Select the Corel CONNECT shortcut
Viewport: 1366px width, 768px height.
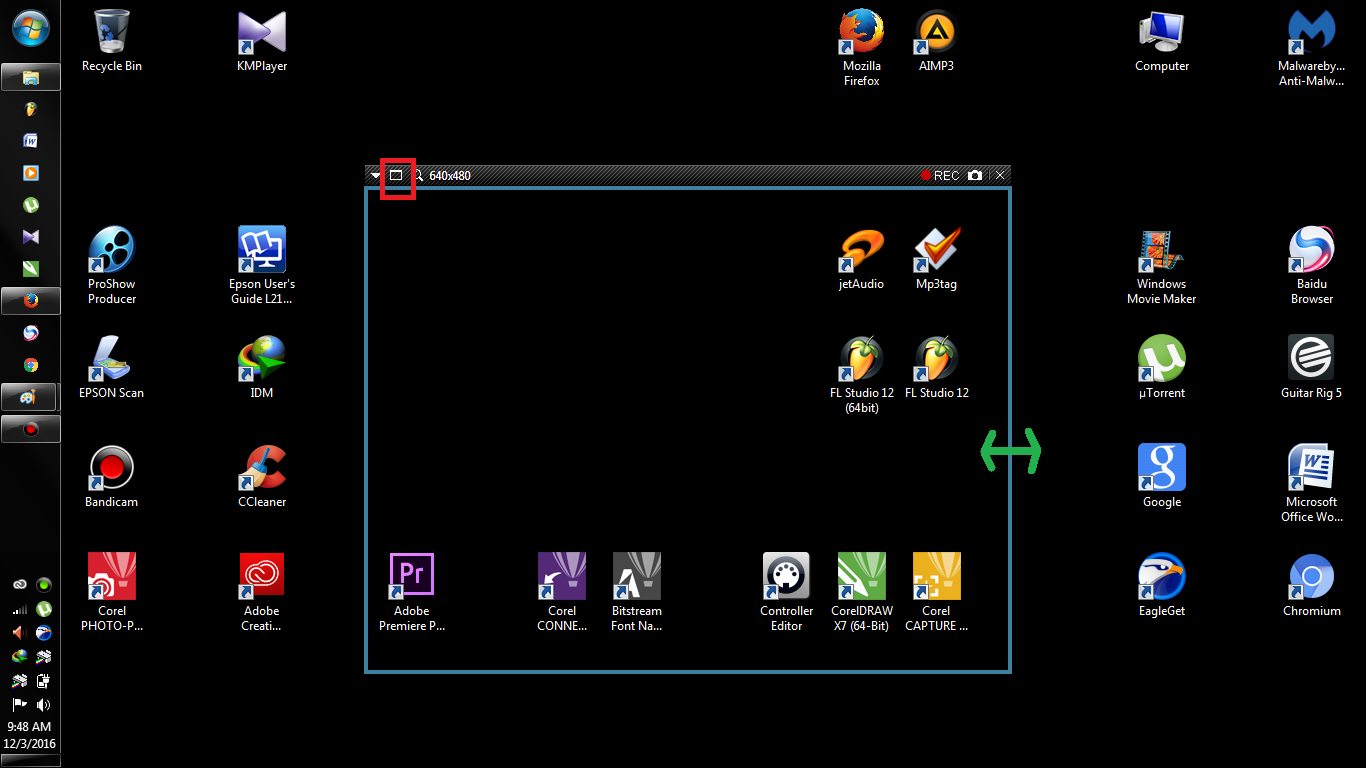click(x=562, y=593)
